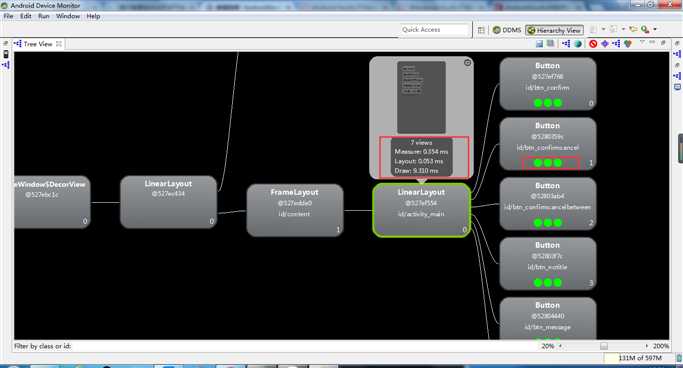
Task: Click the Filter by class or id field
Action: (305, 346)
